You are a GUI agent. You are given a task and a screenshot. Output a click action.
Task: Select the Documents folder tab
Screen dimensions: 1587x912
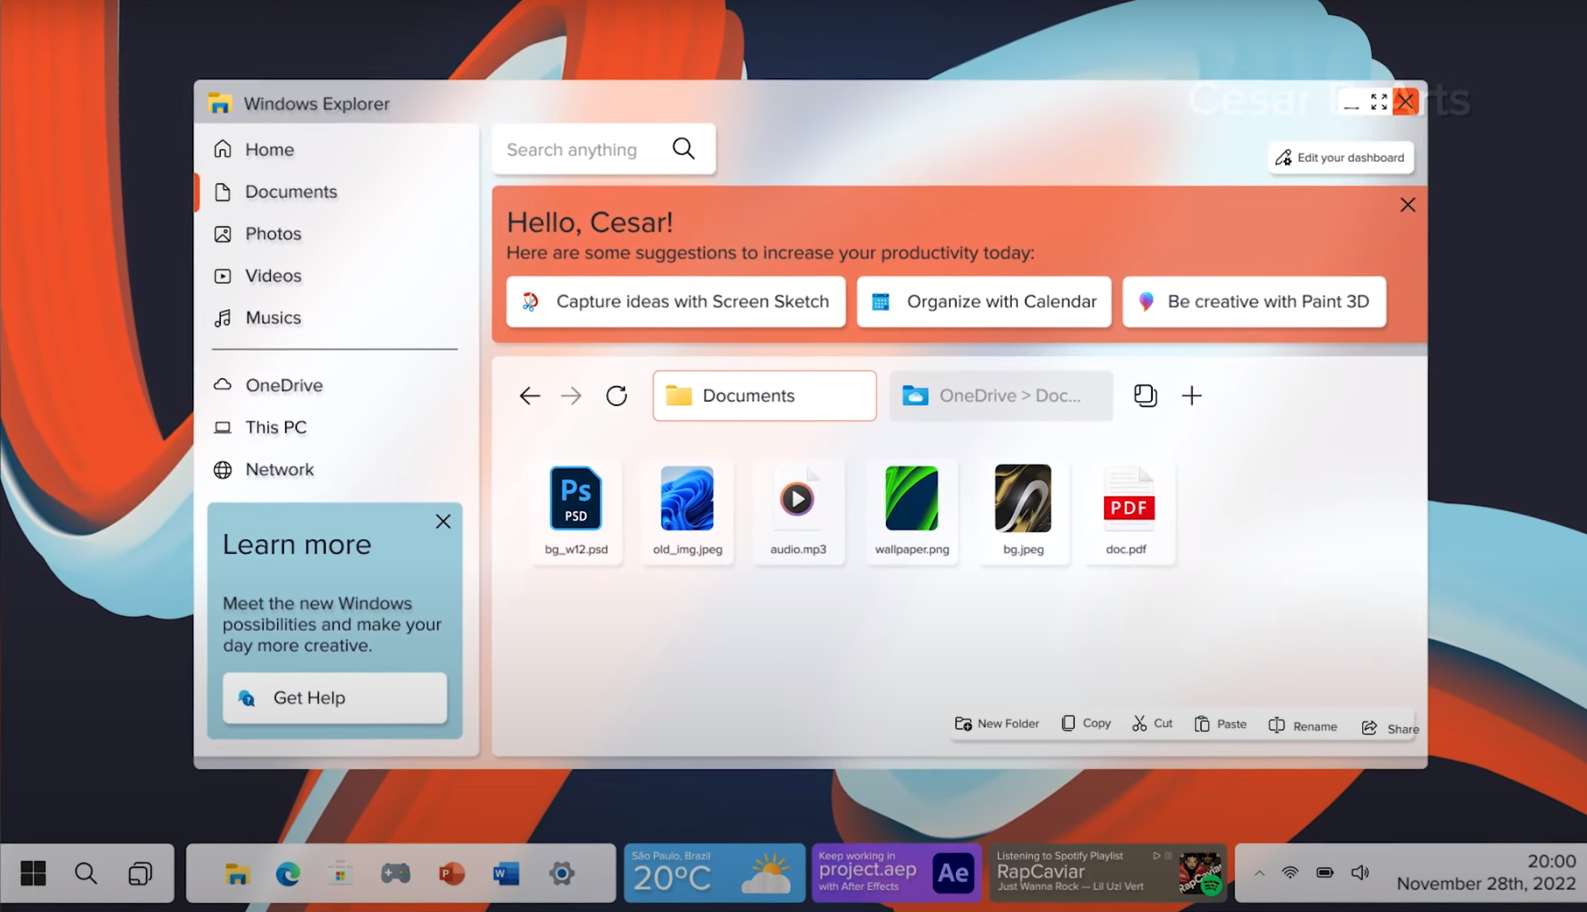[764, 396]
